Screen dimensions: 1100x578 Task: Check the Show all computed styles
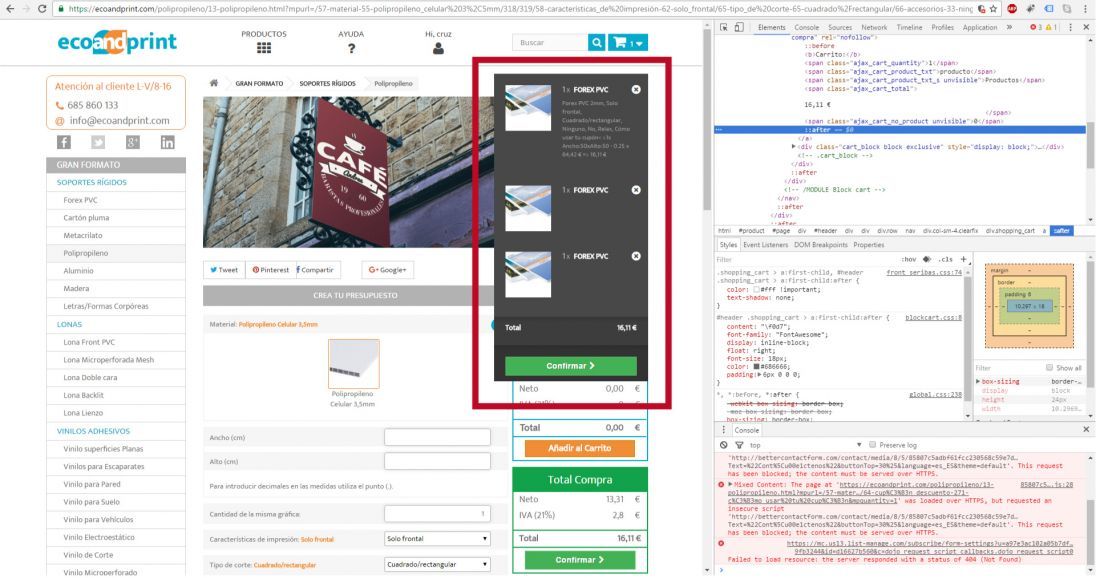click(x=1049, y=368)
